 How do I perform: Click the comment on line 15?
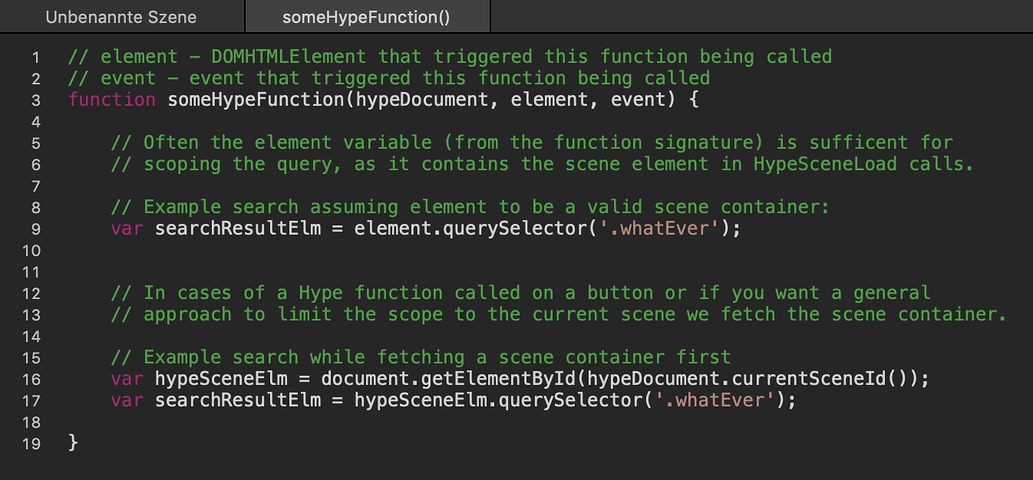click(x=422, y=358)
